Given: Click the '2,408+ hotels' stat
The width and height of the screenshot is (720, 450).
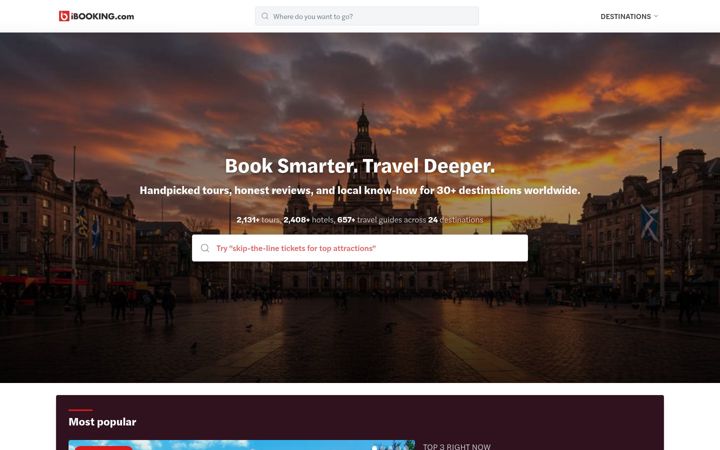Looking at the screenshot, I should coord(309,220).
